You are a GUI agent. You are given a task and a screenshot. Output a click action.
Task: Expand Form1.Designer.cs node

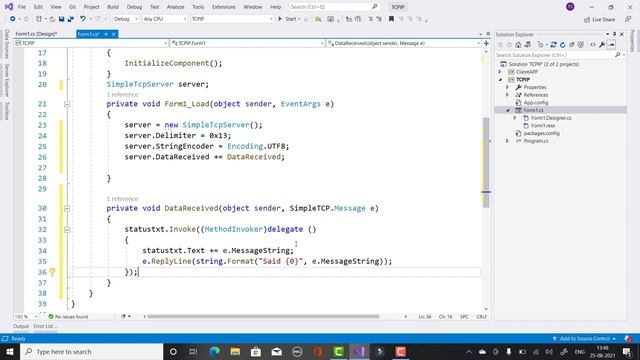tap(515, 118)
